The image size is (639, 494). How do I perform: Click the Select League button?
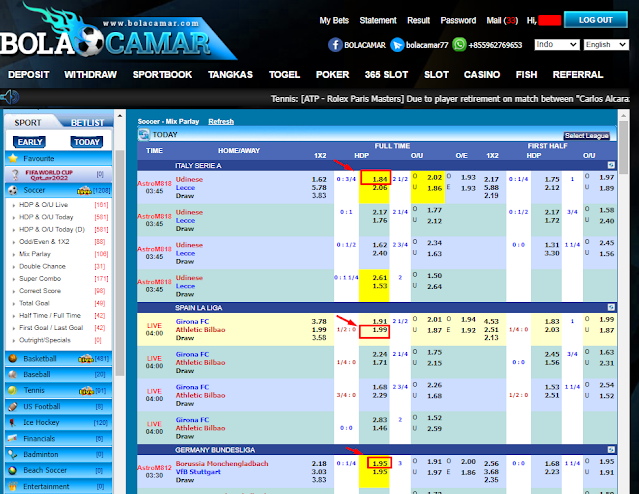coord(587,136)
